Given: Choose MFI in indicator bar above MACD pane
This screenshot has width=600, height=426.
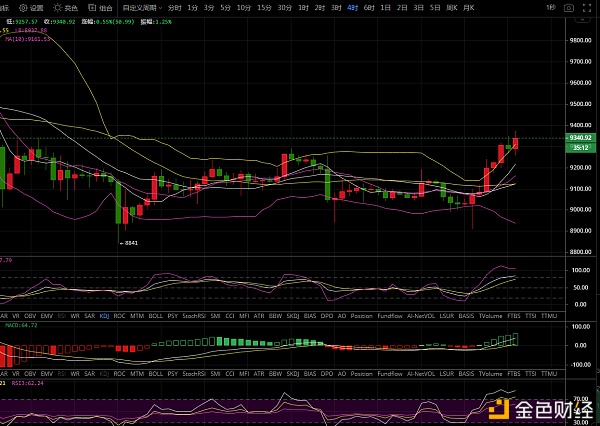Looking at the screenshot, I should point(244,316).
